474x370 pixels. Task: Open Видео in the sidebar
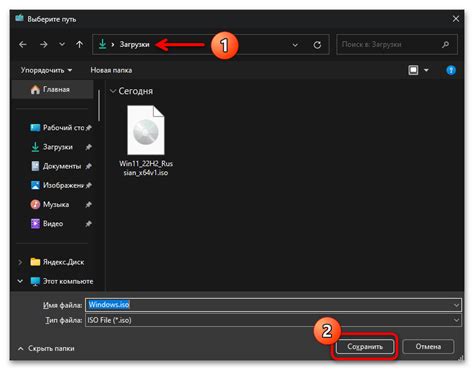click(x=60, y=224)
